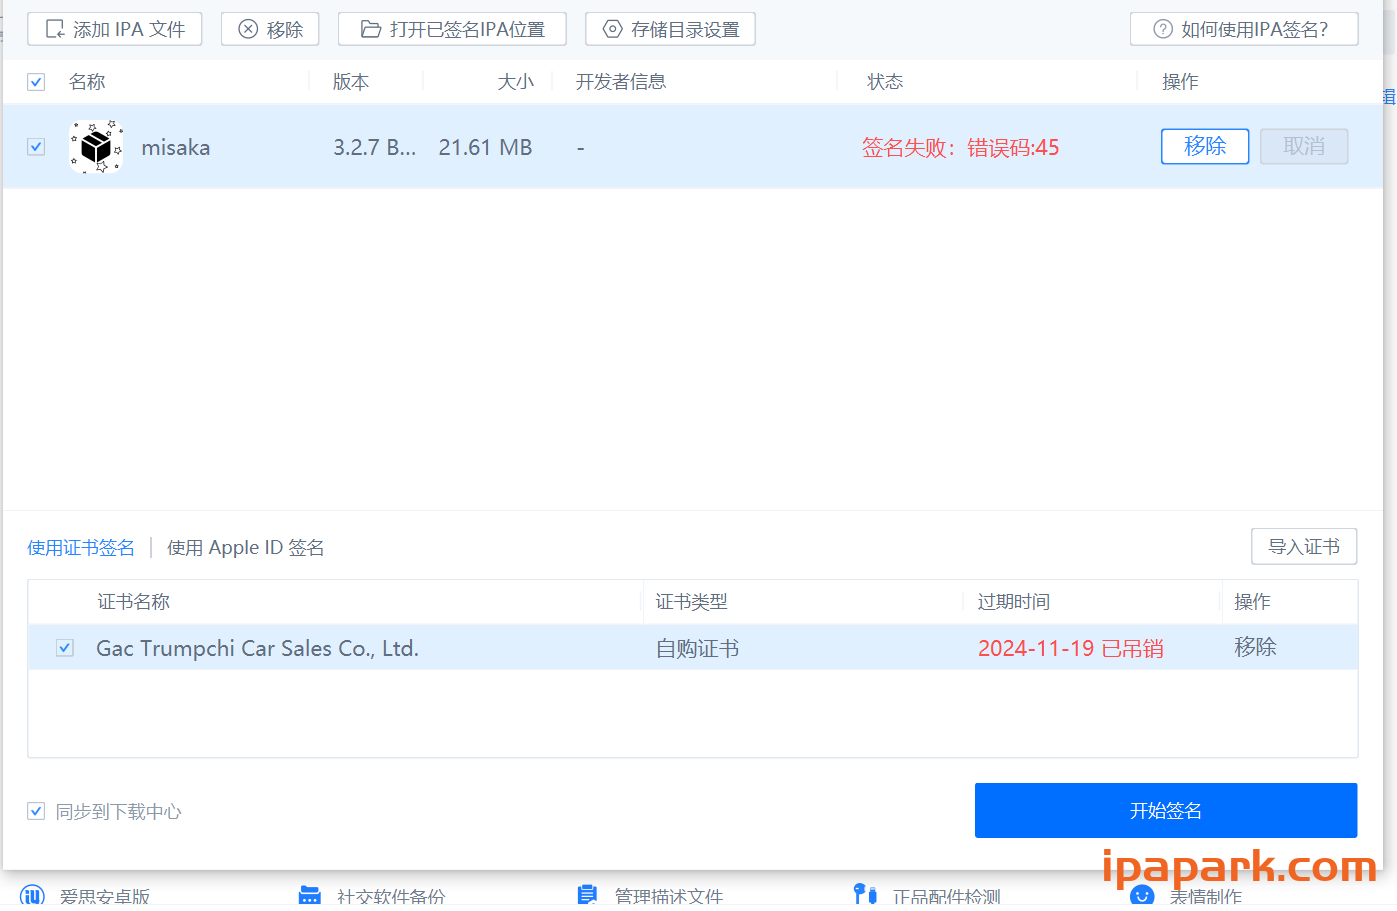This screenshot has width=1397, height=911.
Task: Click the 移除 circle-x toolbar icon
Action: [247, 28]
